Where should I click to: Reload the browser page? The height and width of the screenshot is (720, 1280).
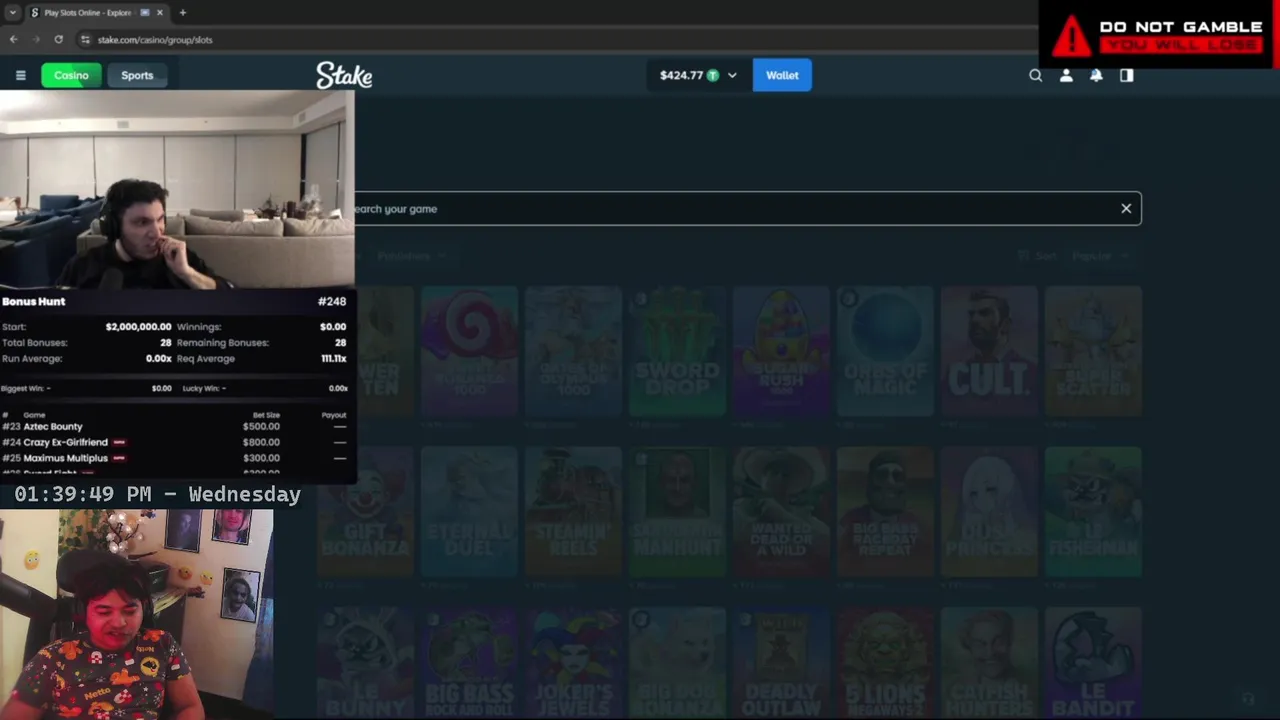coord(59,39)
